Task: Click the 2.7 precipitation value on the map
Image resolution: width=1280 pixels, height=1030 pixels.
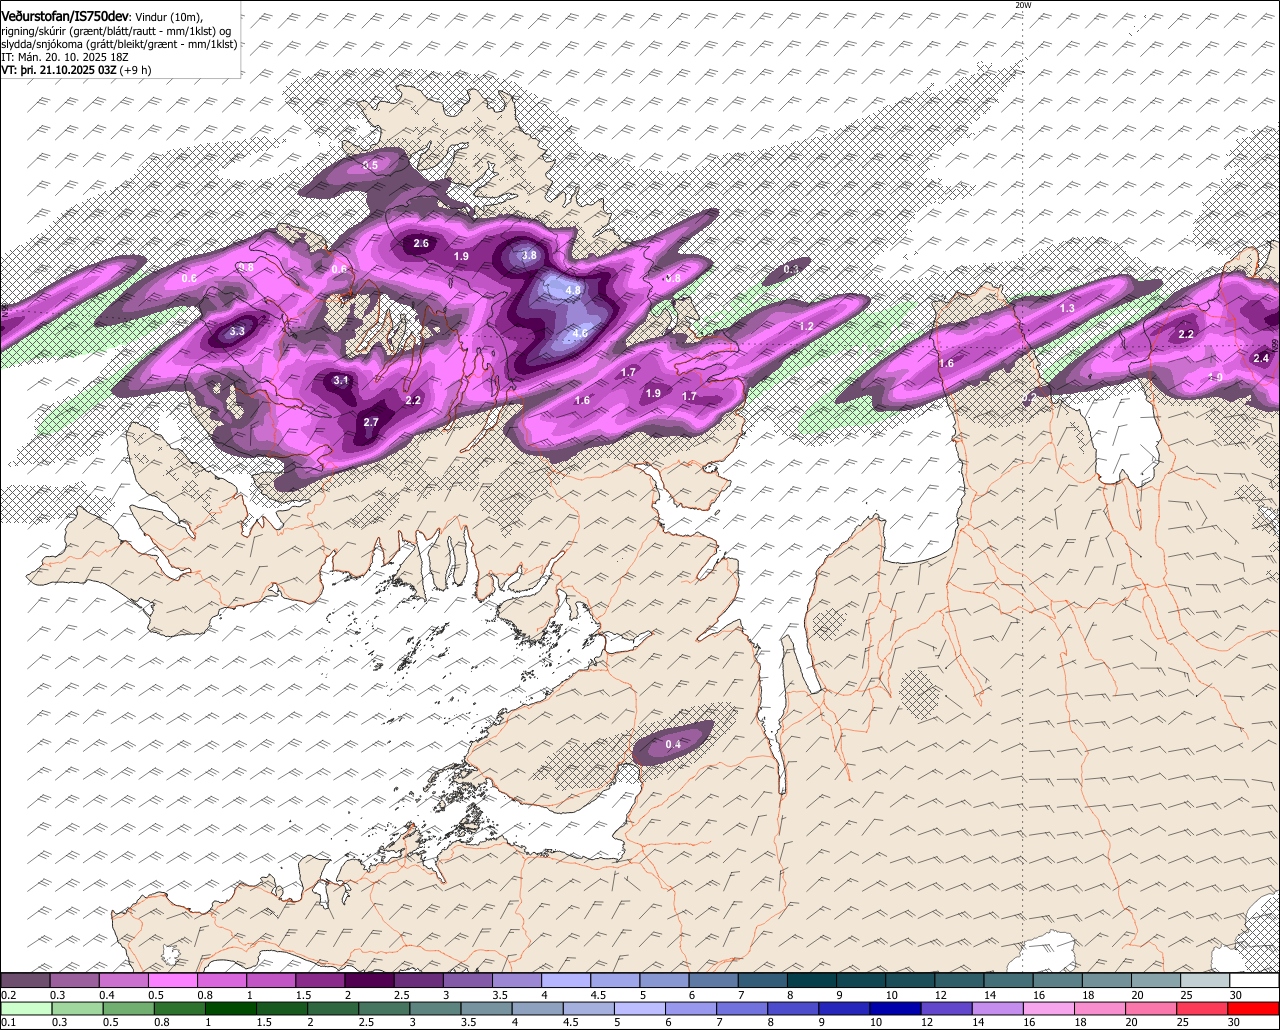Action: [371, 422]
